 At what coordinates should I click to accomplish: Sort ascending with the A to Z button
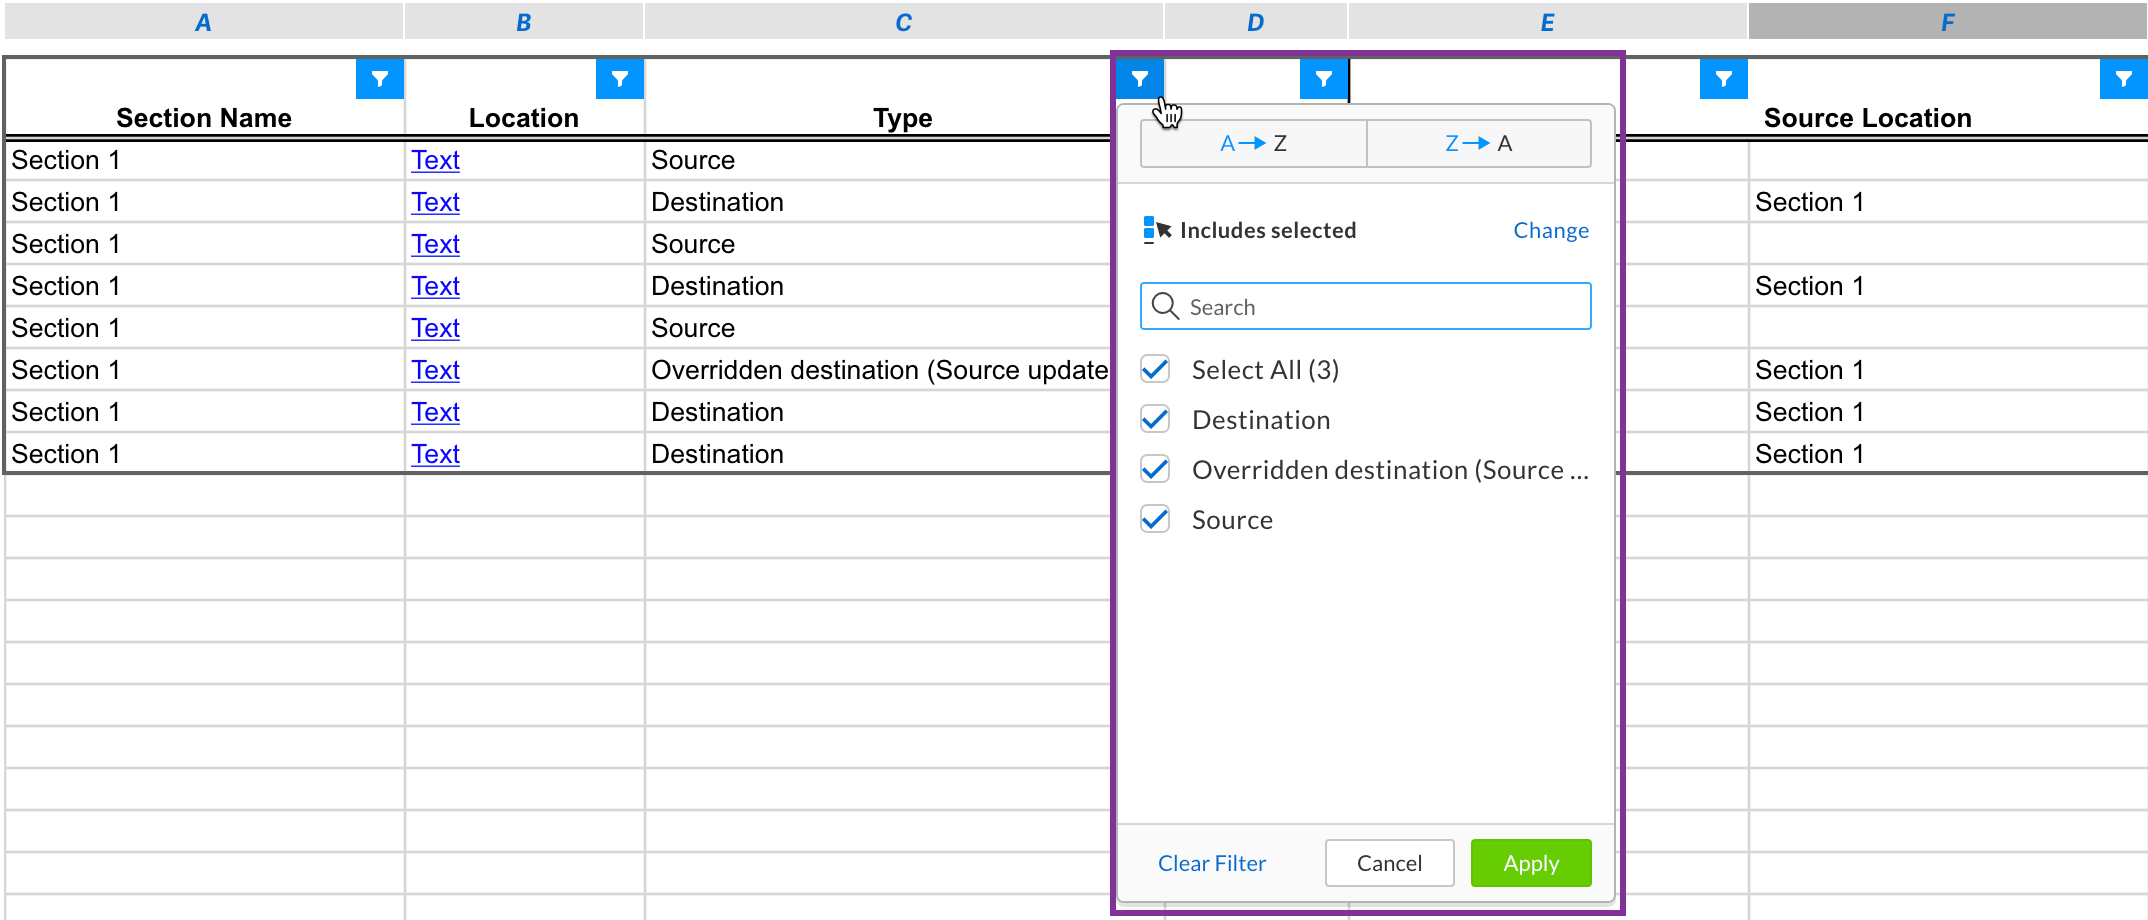point(1252,143)
